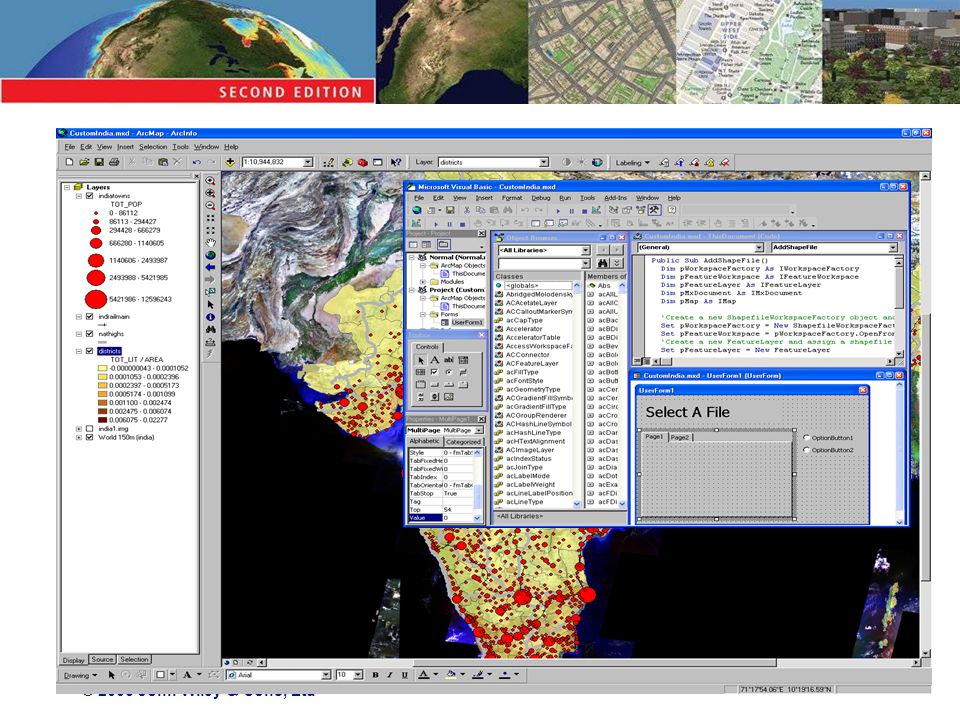Viewport: 960px width, 720px height.
Task: Select the ArcMap Pan hand tool
Action: (211, 242)
